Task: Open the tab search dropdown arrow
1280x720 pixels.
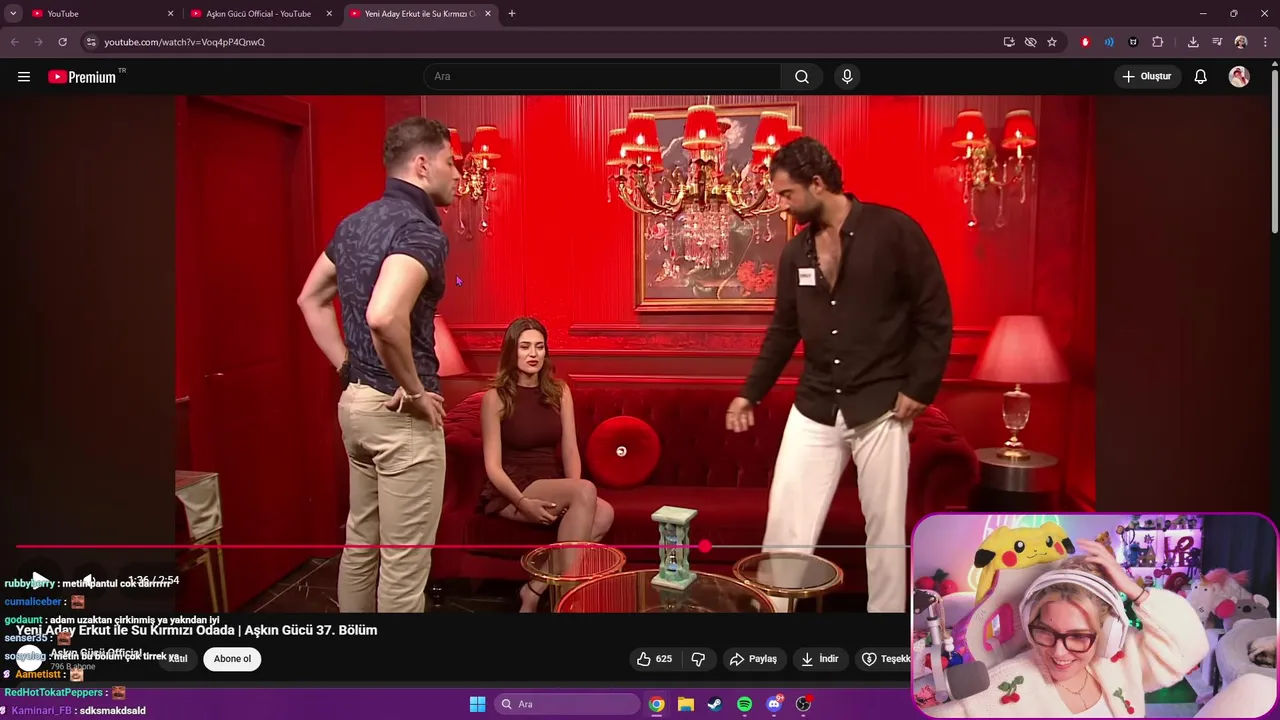Action: tap(13, 14)
